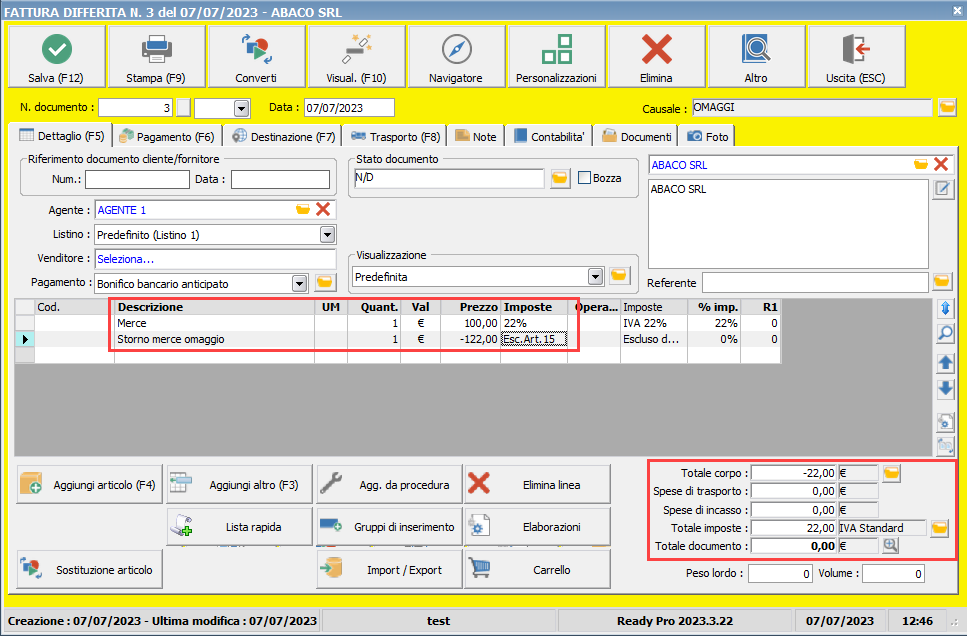967x636 pixels.
Task: Save the document with Salva (F12)
Action: click(56, 57)
